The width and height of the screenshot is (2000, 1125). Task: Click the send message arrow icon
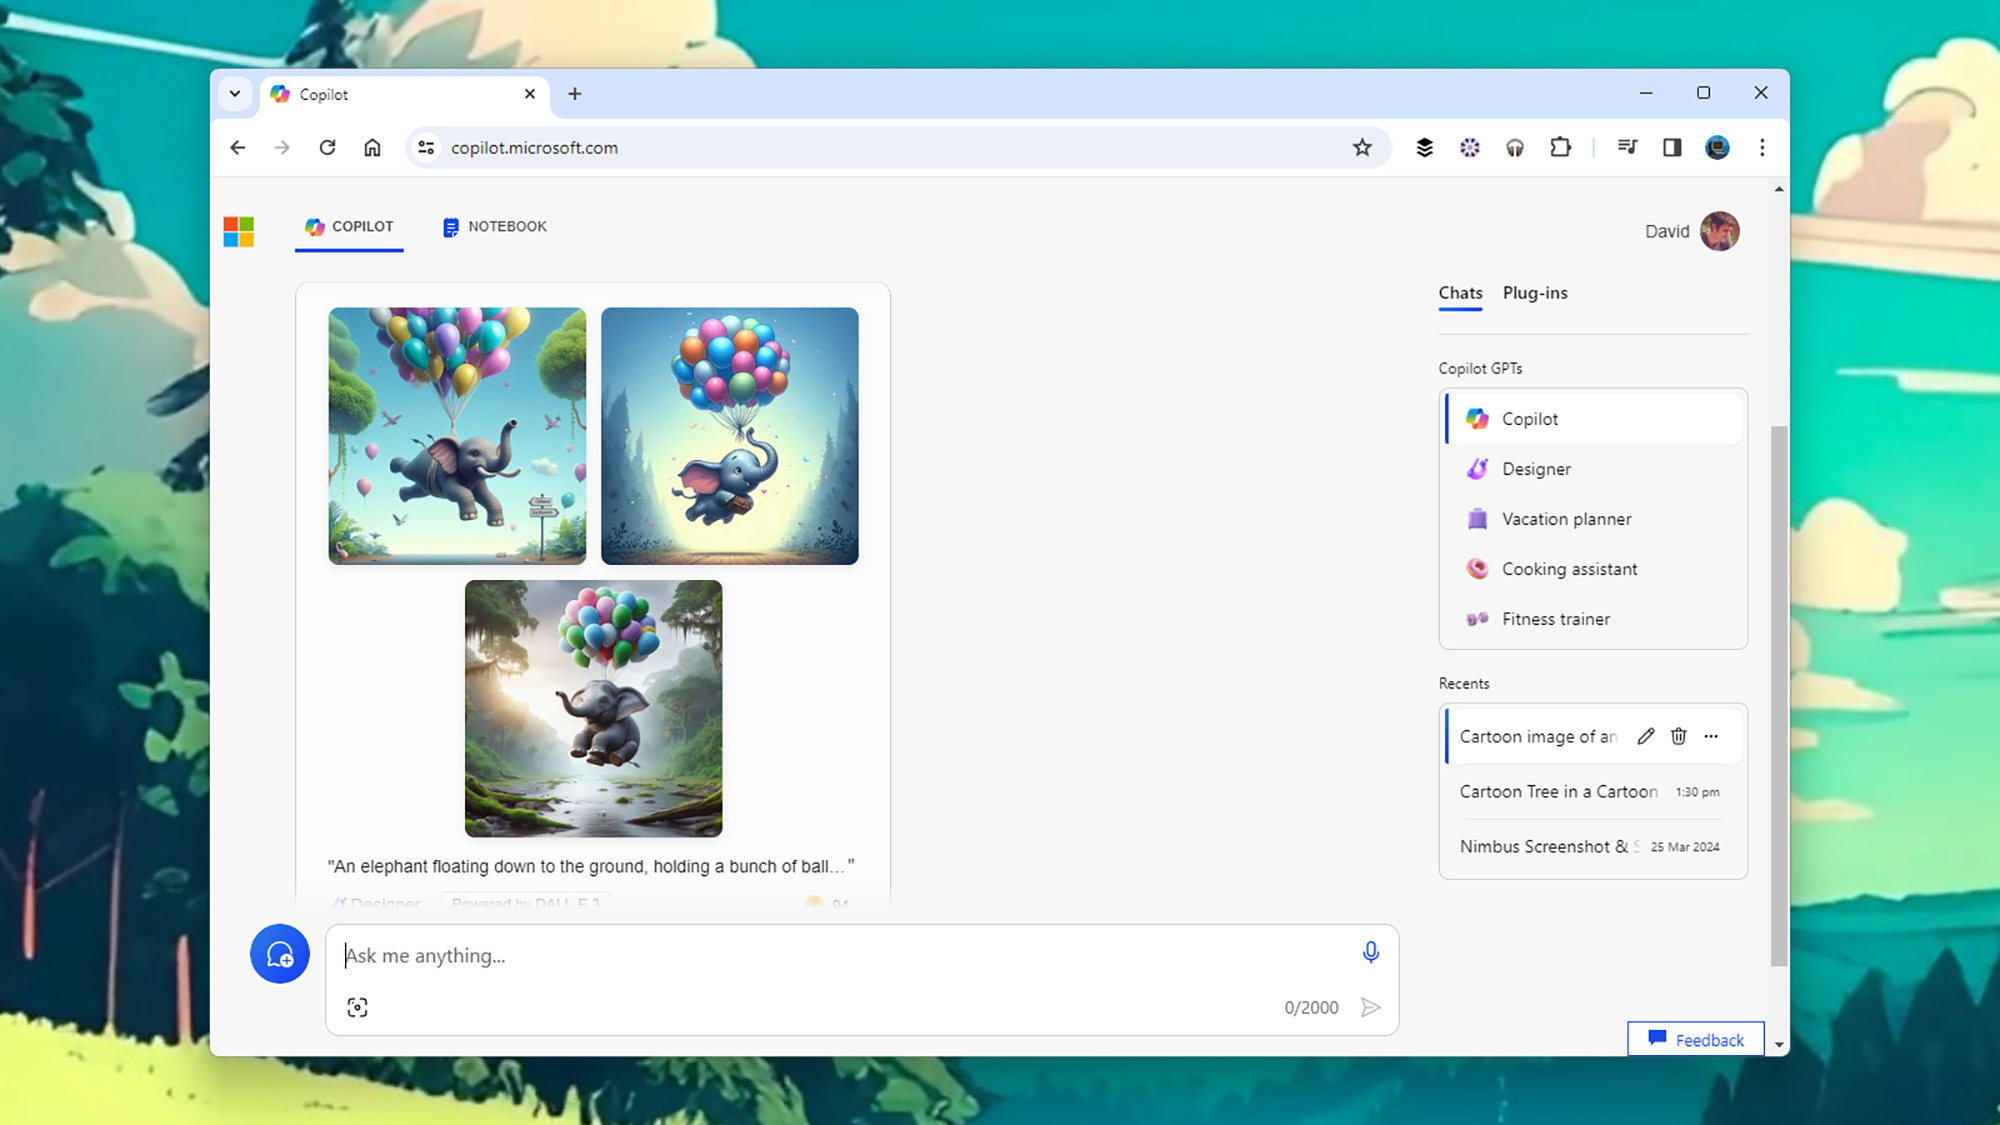(1370, 1007)
